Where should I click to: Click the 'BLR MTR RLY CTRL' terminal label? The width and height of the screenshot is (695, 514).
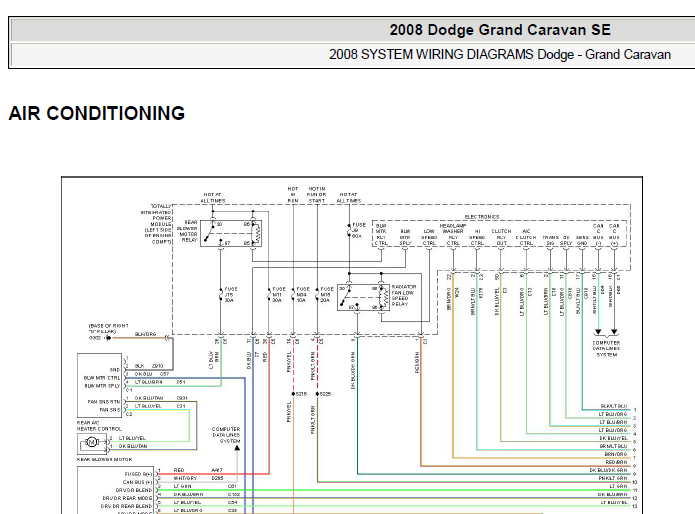point(381,234)
